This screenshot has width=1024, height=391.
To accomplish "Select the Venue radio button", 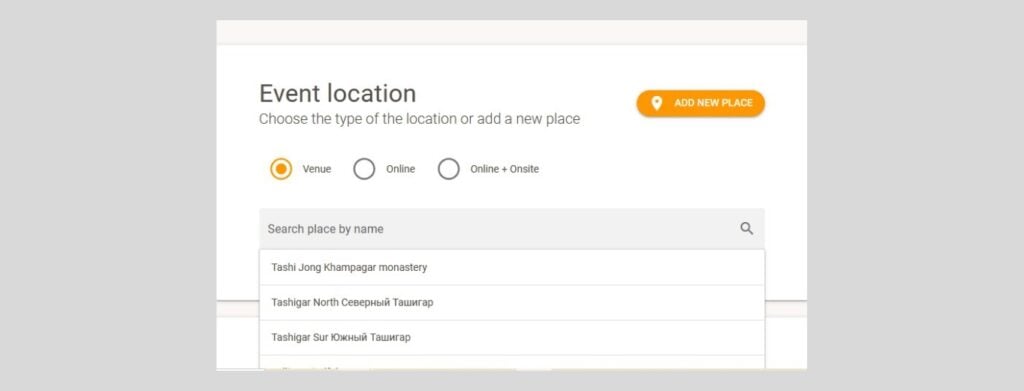I will [281, 169].
